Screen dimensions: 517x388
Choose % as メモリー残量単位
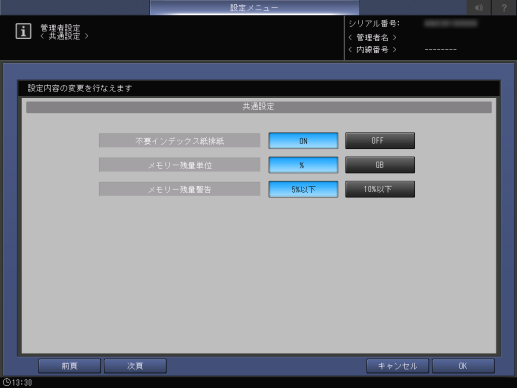click(x=303, y=165)
